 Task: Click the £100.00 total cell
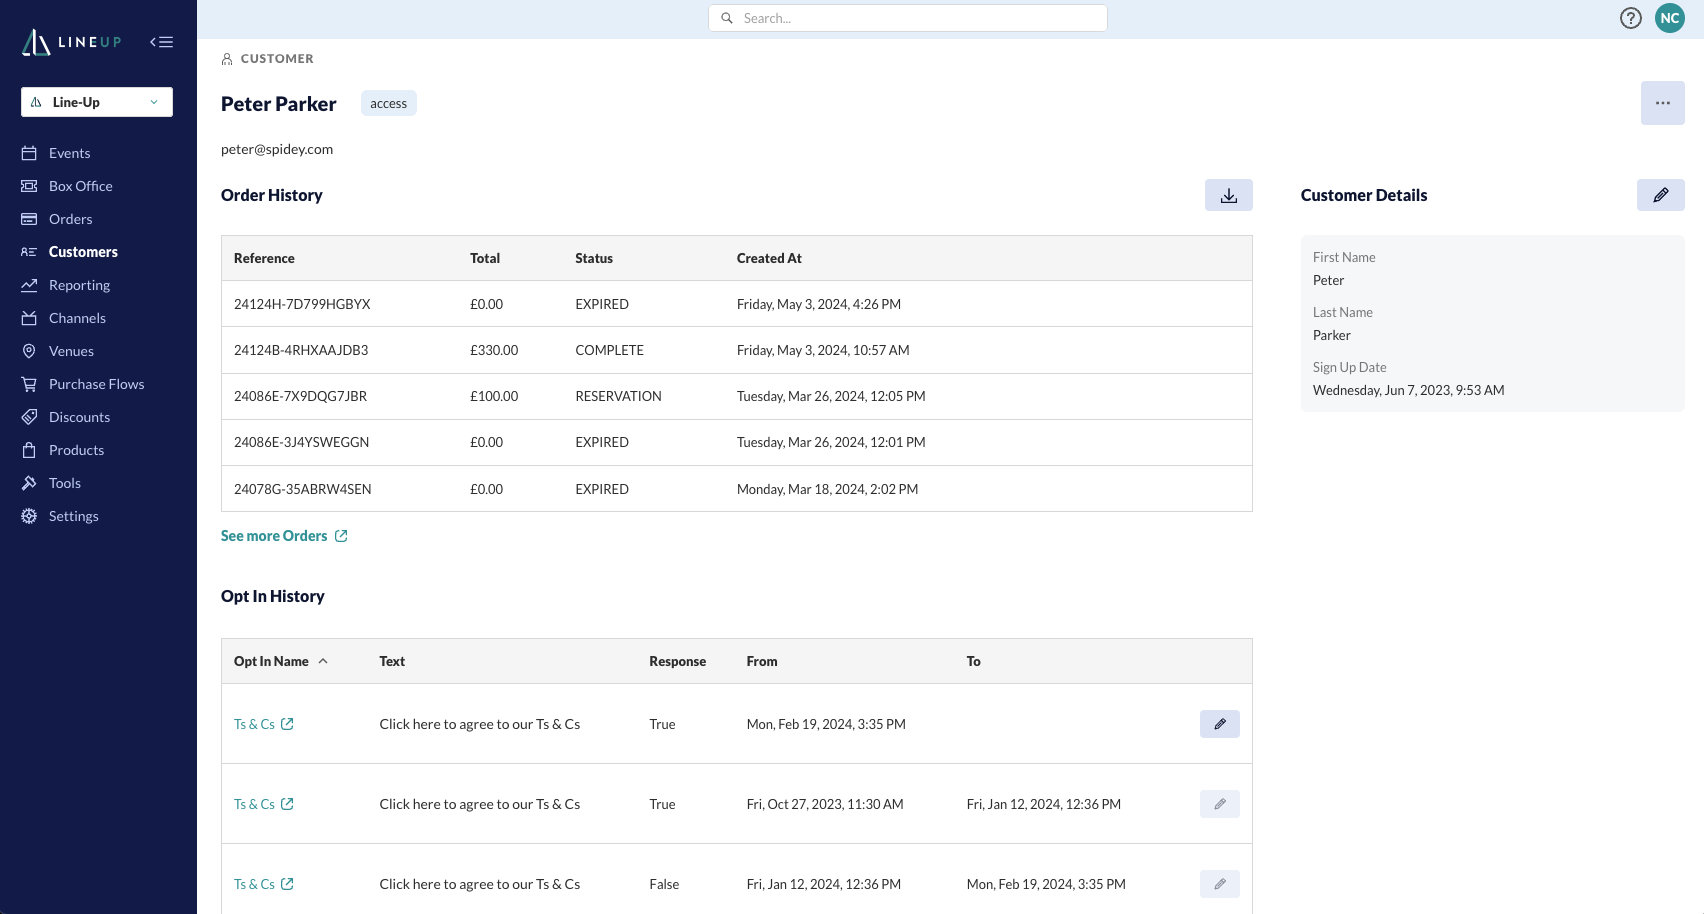tap(494, 396)
